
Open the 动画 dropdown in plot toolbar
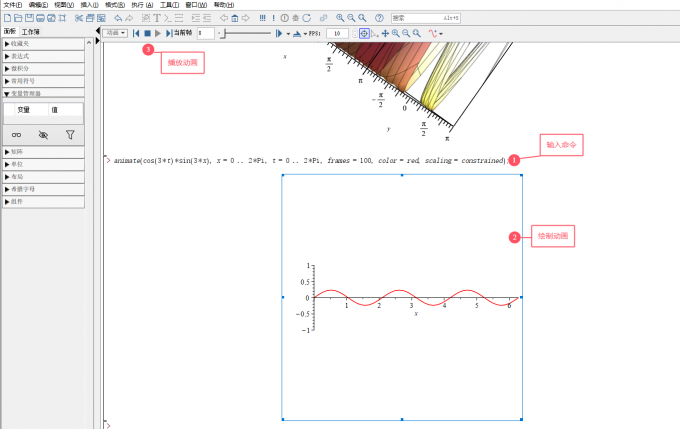[x=115, y=33]
